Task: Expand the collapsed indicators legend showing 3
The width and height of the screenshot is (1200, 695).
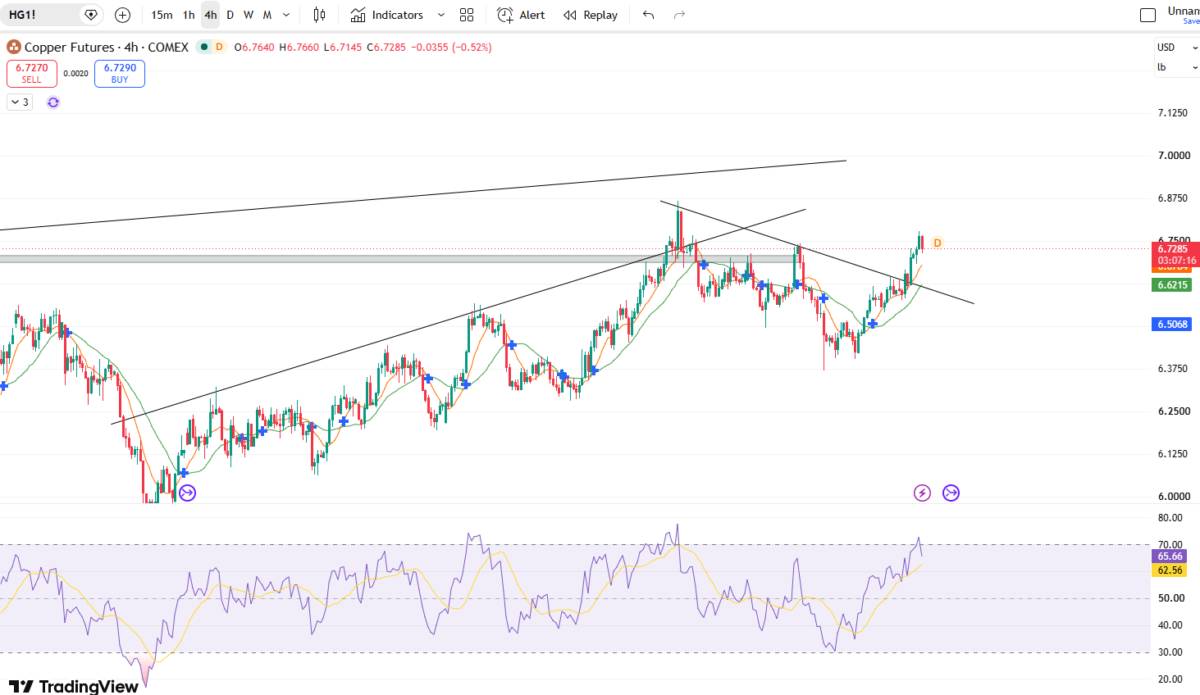Action: click(19, 102)
